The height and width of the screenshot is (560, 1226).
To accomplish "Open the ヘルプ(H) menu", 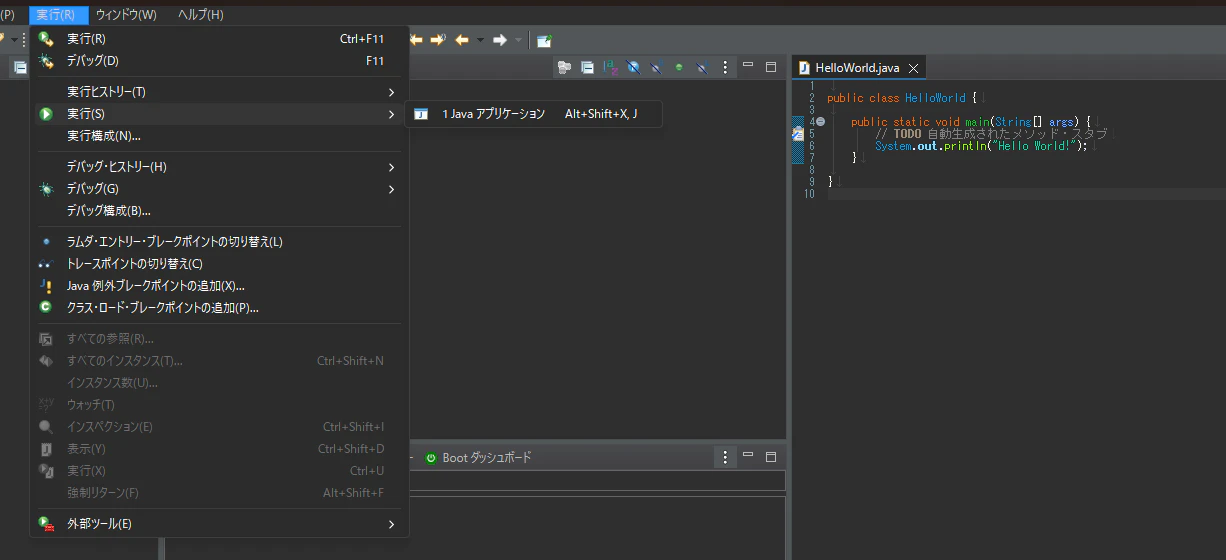I will [x=201, y=15].
